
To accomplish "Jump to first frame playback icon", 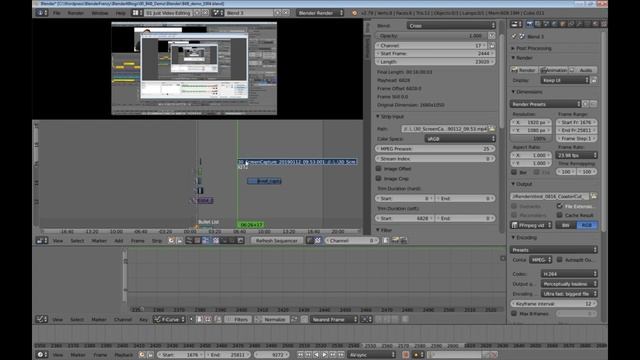I will 300,355.
